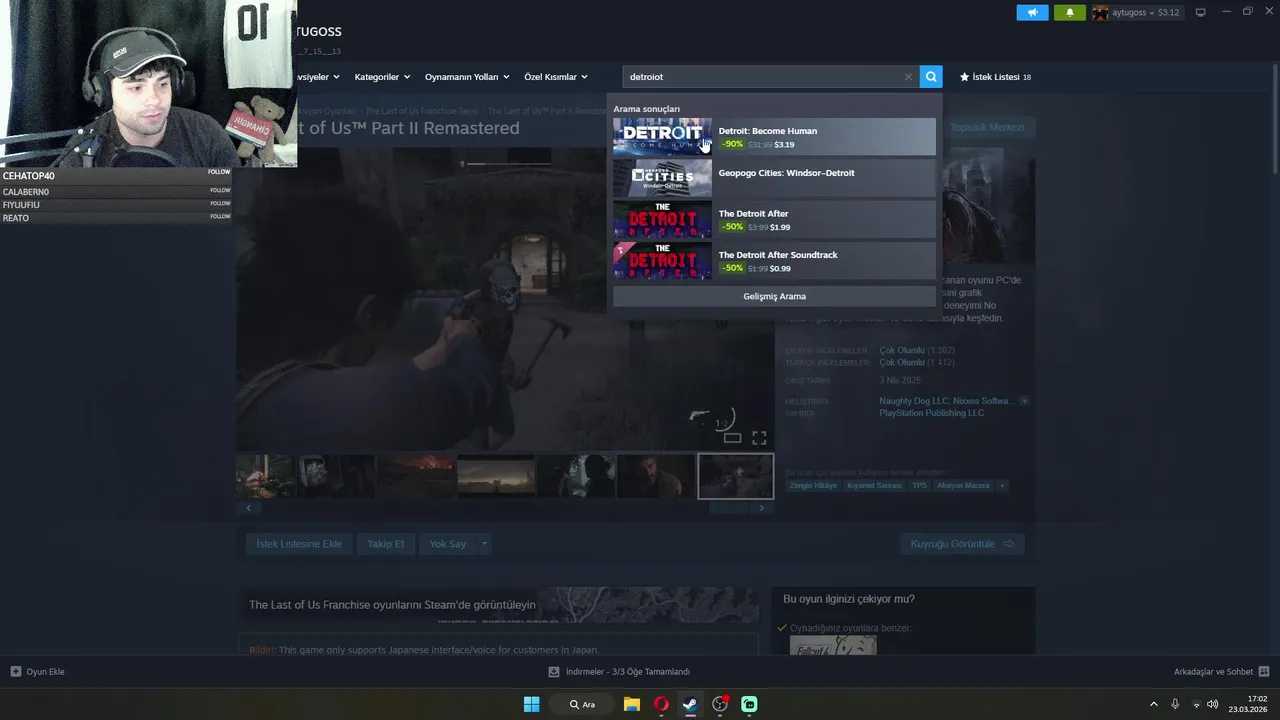Open the TPS tag
This screenshot has width=1280, height=720.
pos(919,486)
